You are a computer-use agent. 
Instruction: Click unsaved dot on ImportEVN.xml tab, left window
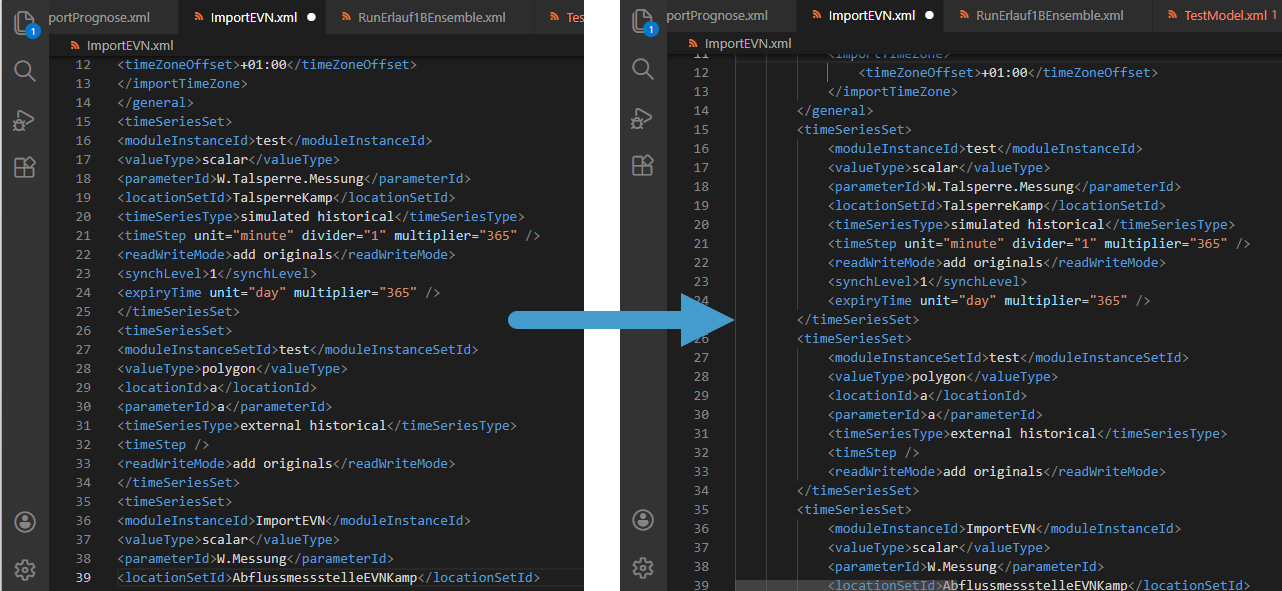point(312,17)
